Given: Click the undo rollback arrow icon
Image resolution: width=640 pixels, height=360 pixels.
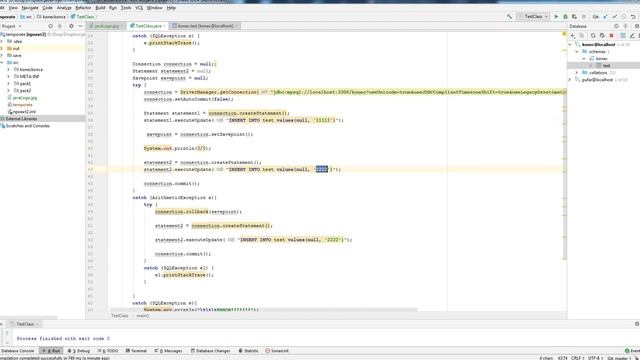Looking at the screenshot, I should 633,17.
